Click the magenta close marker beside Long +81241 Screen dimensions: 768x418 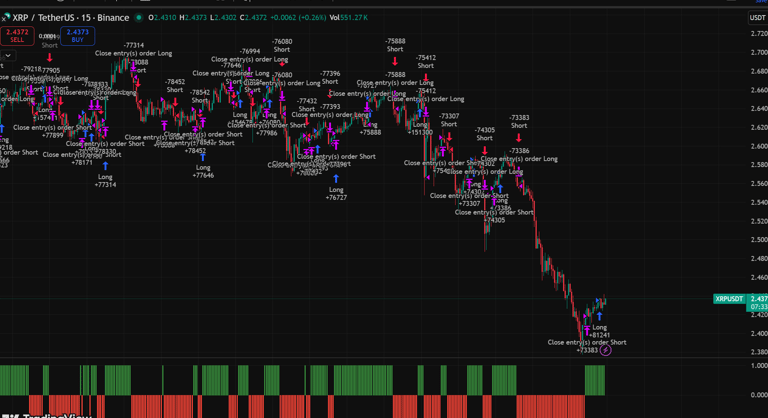click(x=586, y=330)
